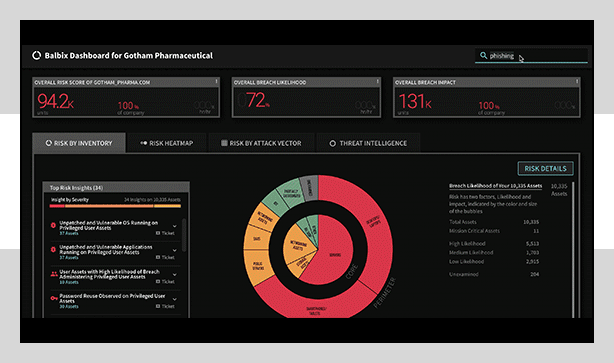This screenshot has width=614, height=363.
Task: Open the 37 Assets link under Unpatched OS
Action: click(69, 233)
